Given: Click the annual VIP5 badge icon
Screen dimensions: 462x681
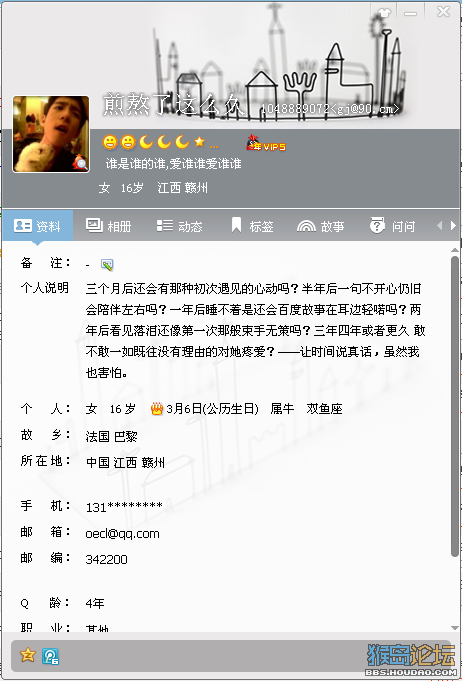Looking at the screenshot, I should click(x=266, y=143).
